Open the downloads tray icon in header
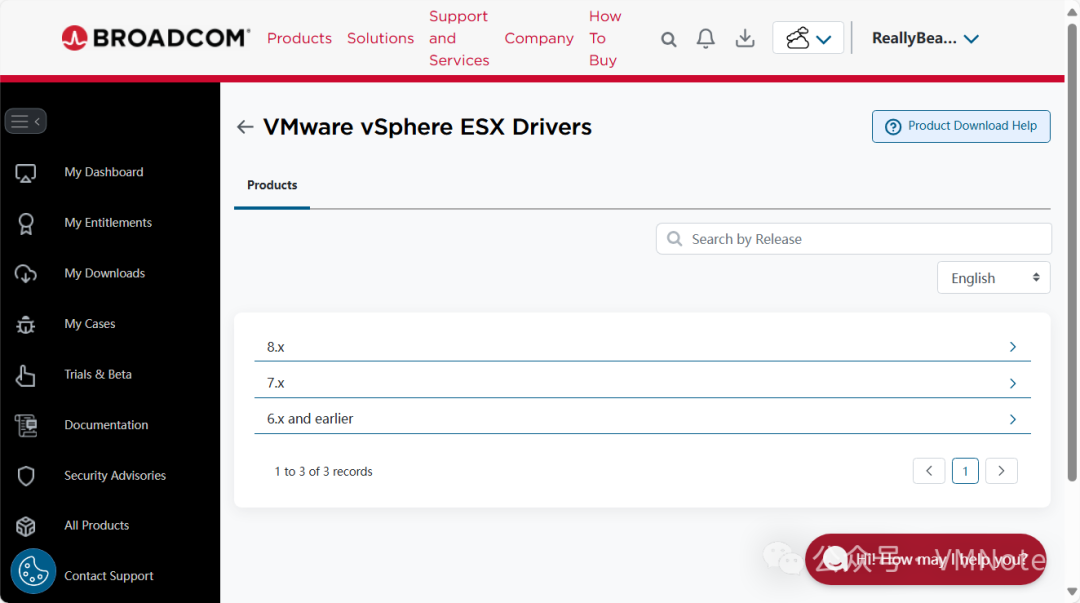Image resolution: width=1080 pixels, height=603 pixels. [745, 39]
